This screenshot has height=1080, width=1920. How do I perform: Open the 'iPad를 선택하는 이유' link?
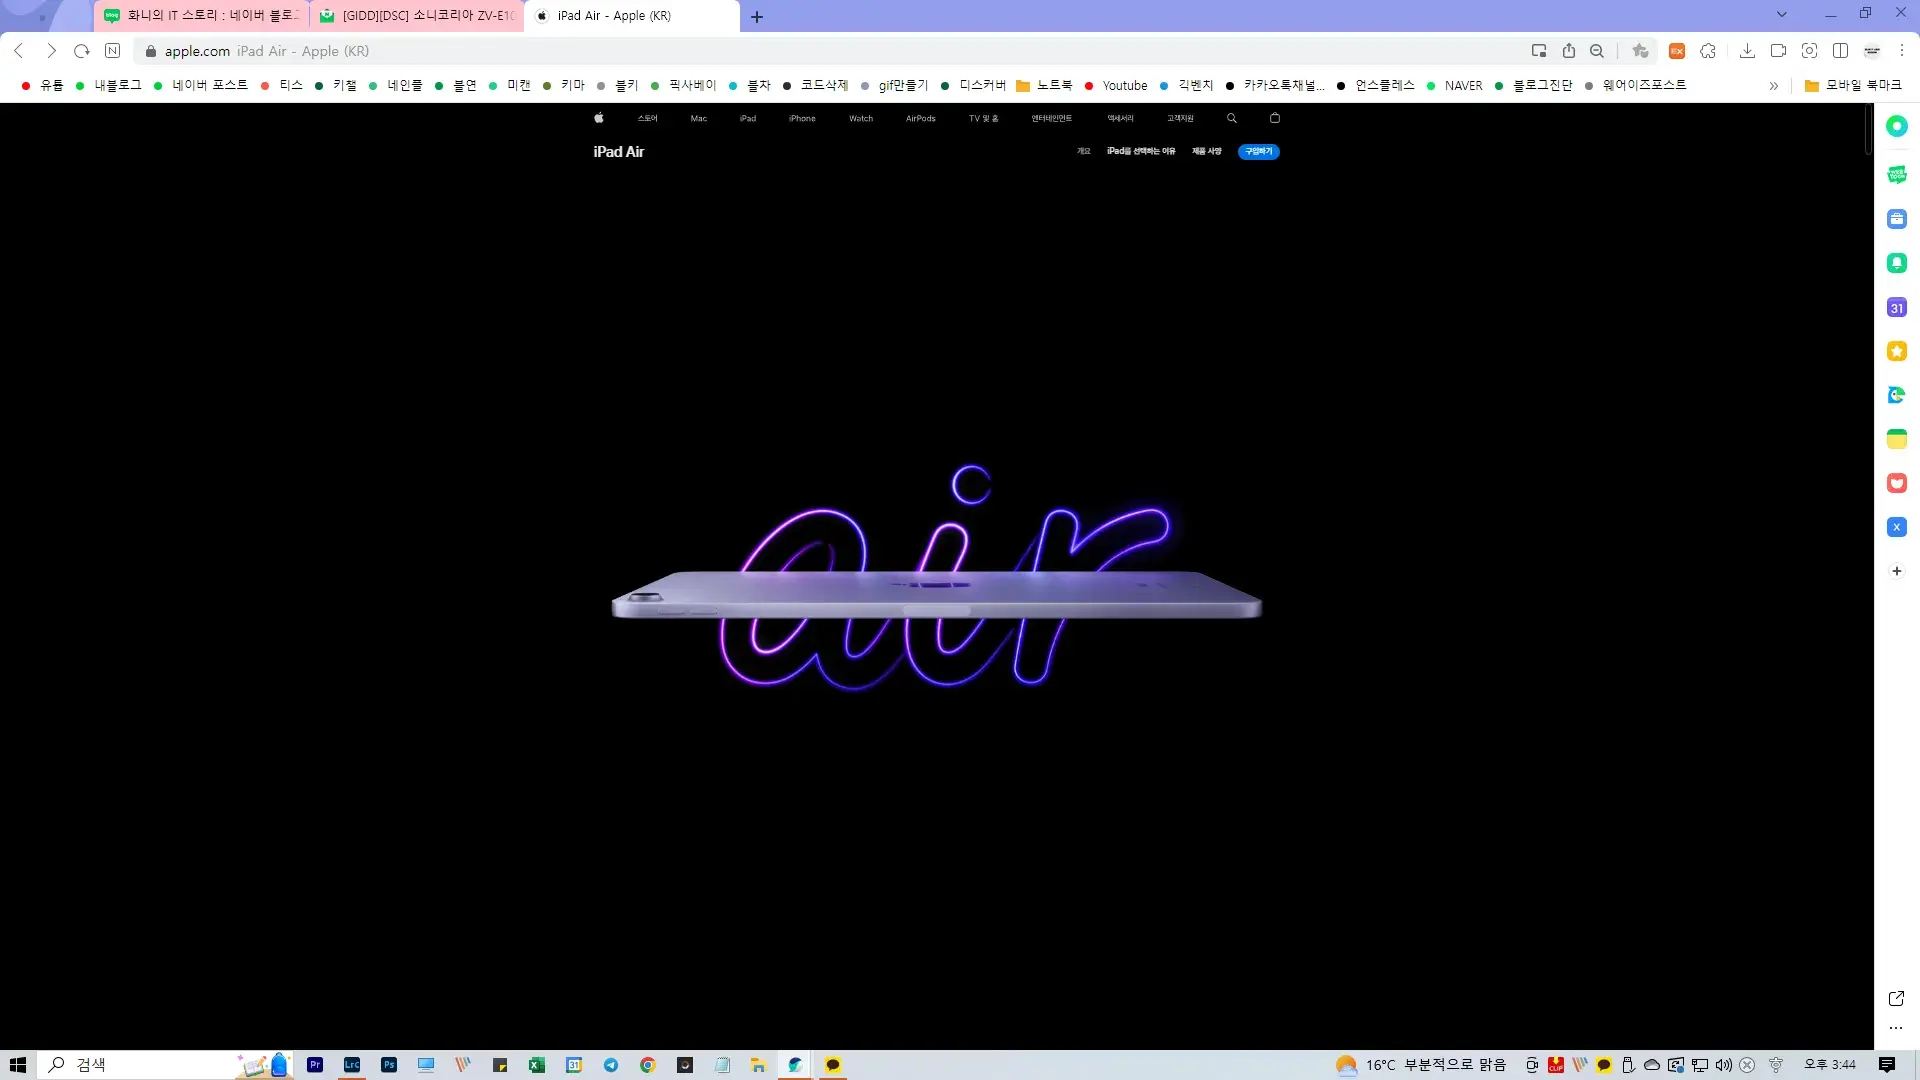[1141, 151]
